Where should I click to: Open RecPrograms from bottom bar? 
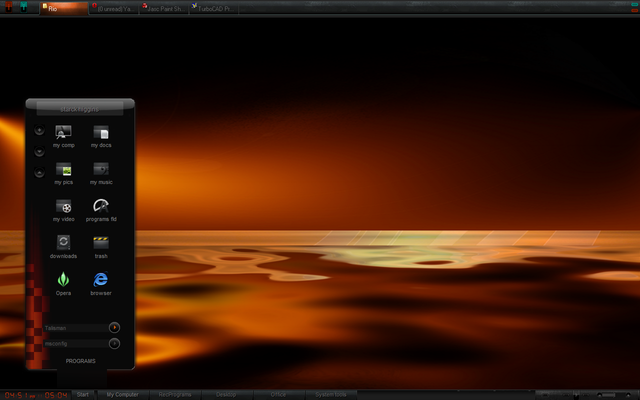[x=175, y=395]
